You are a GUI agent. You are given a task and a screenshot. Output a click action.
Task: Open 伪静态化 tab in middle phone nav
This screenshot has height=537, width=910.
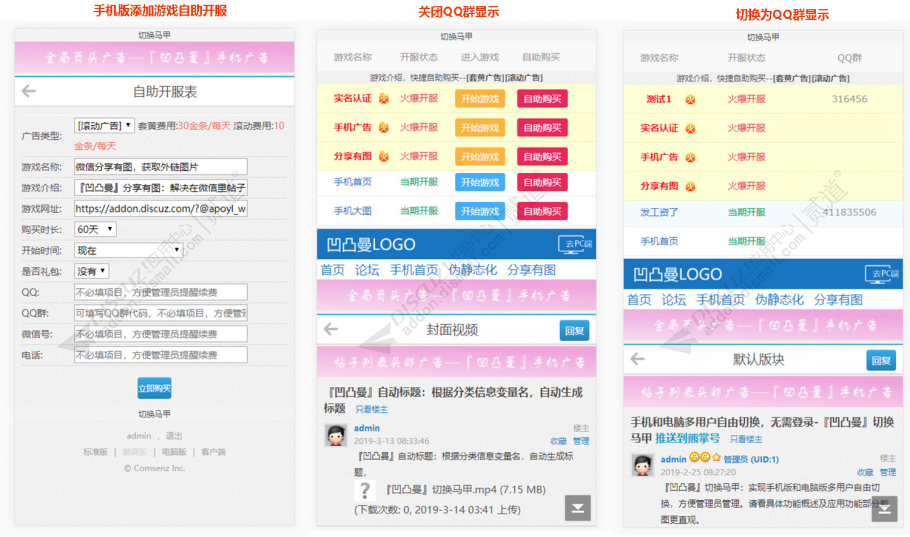(472, 270)
